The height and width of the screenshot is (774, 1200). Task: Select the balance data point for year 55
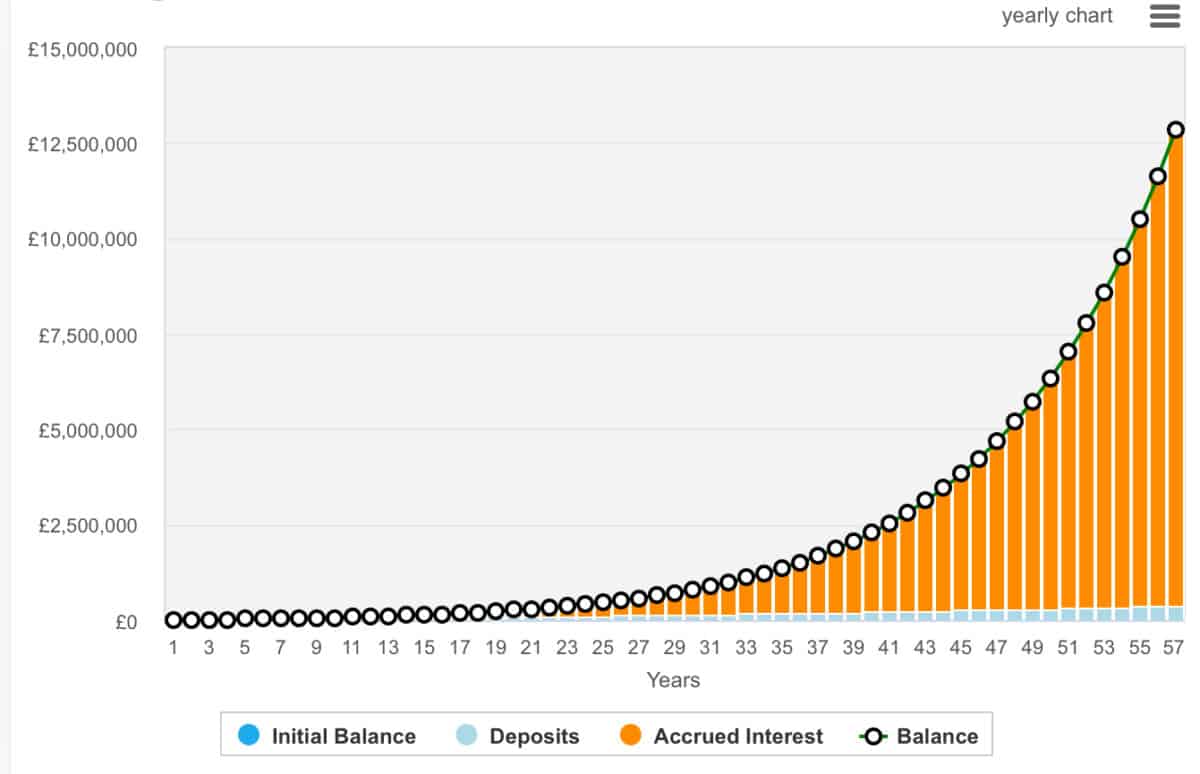(1140, 219)
